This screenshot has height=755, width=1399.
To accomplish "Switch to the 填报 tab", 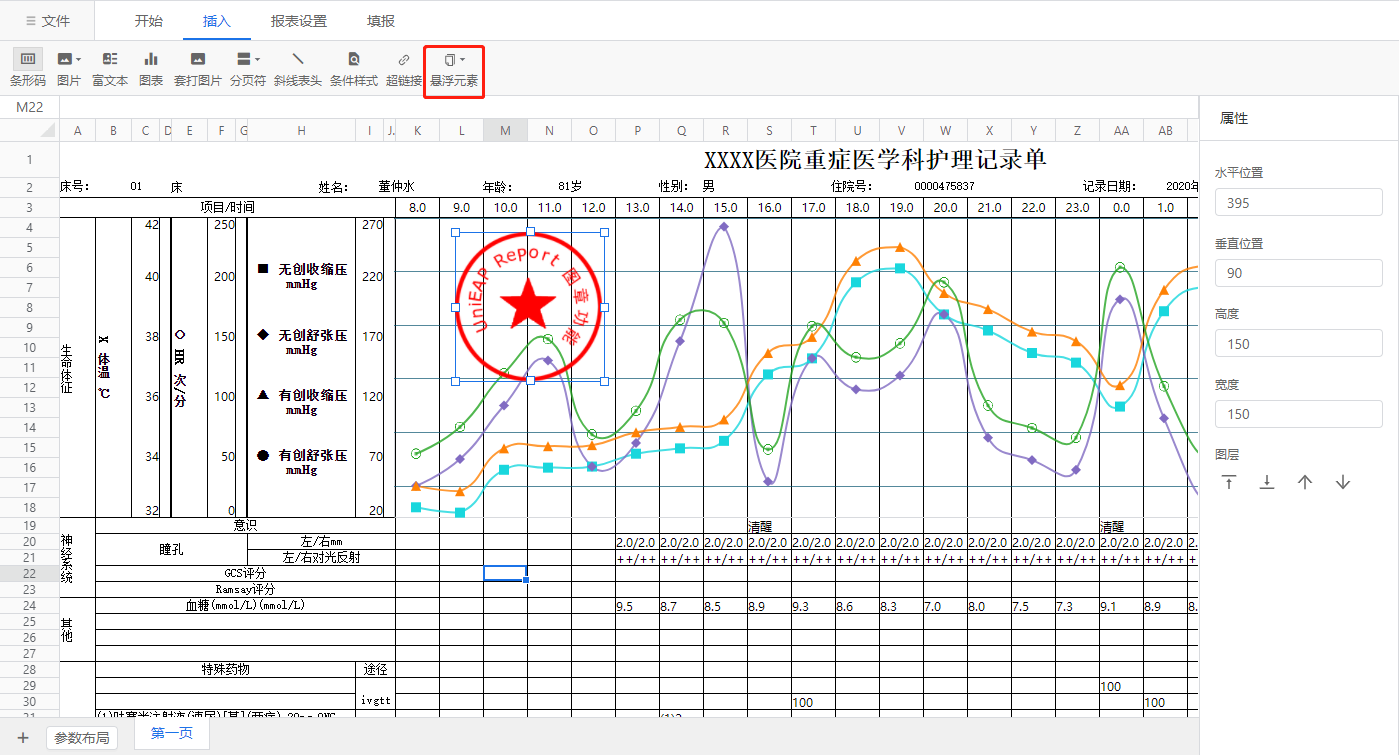I will (x=381, y=20).
